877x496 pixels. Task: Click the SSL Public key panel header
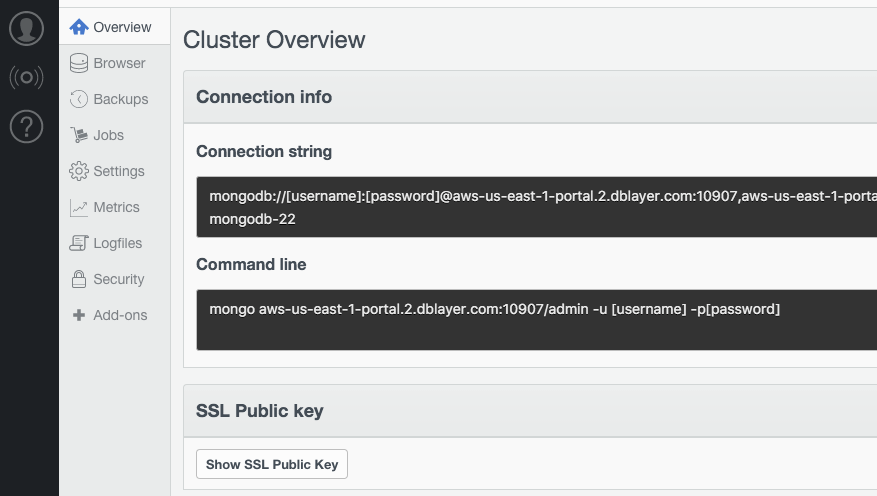(x=530, y=410)
